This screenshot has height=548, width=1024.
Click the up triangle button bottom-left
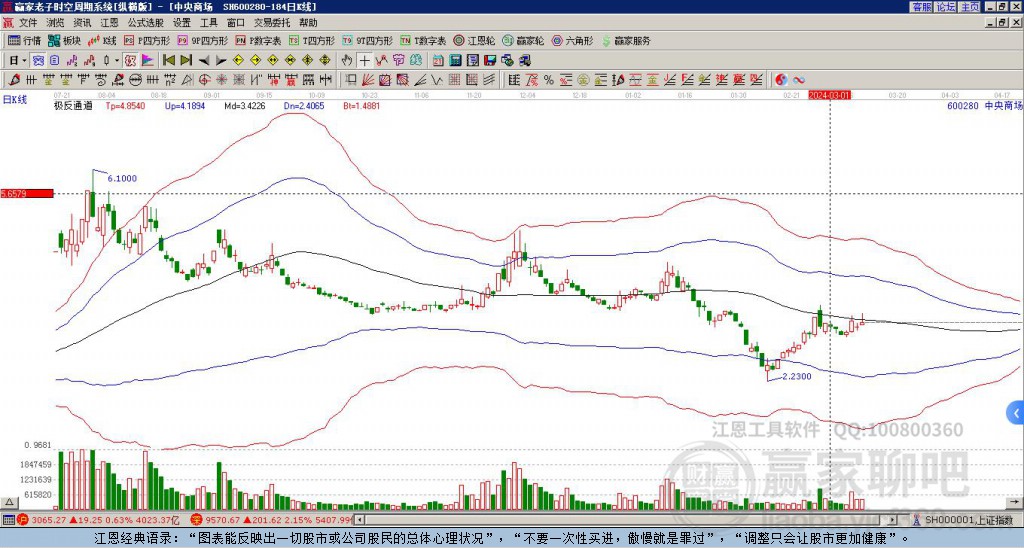point(9,502)
